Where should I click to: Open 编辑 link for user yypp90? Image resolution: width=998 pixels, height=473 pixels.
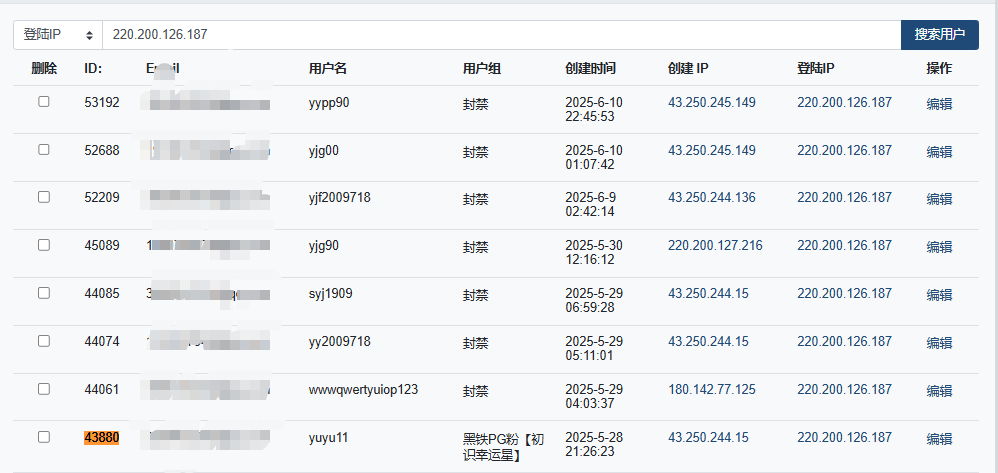(x=939, y=104)
